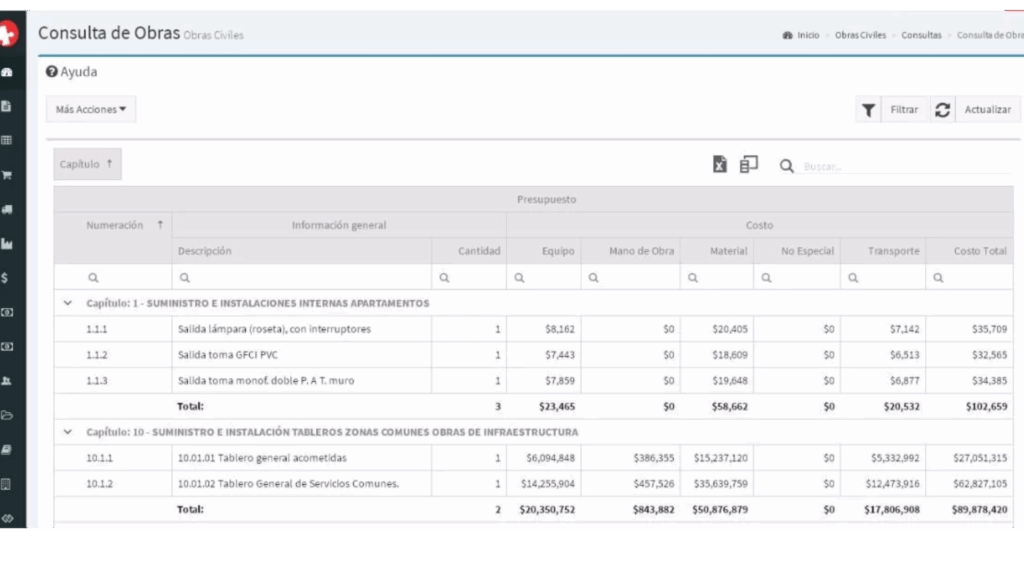Image resolution: width=1024 pixels, height=576 pixels.
Task: Sort by the Numeración column header
Action: [x=114, y=225]
